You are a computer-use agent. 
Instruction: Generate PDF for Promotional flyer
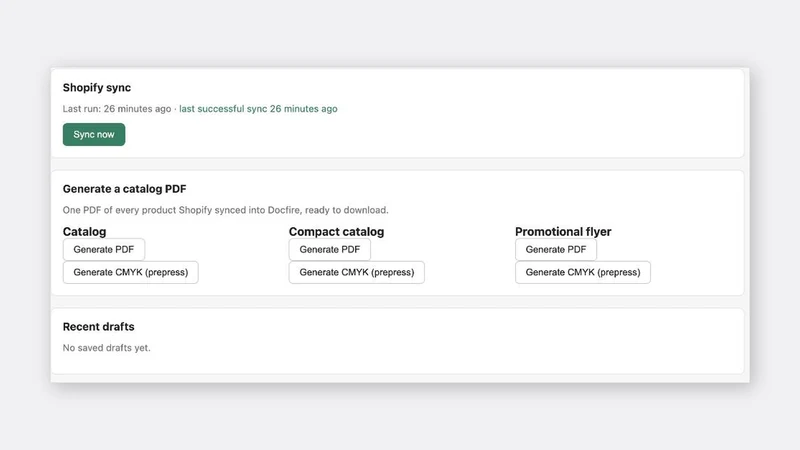pyautogui.click(x=556, y=249)
